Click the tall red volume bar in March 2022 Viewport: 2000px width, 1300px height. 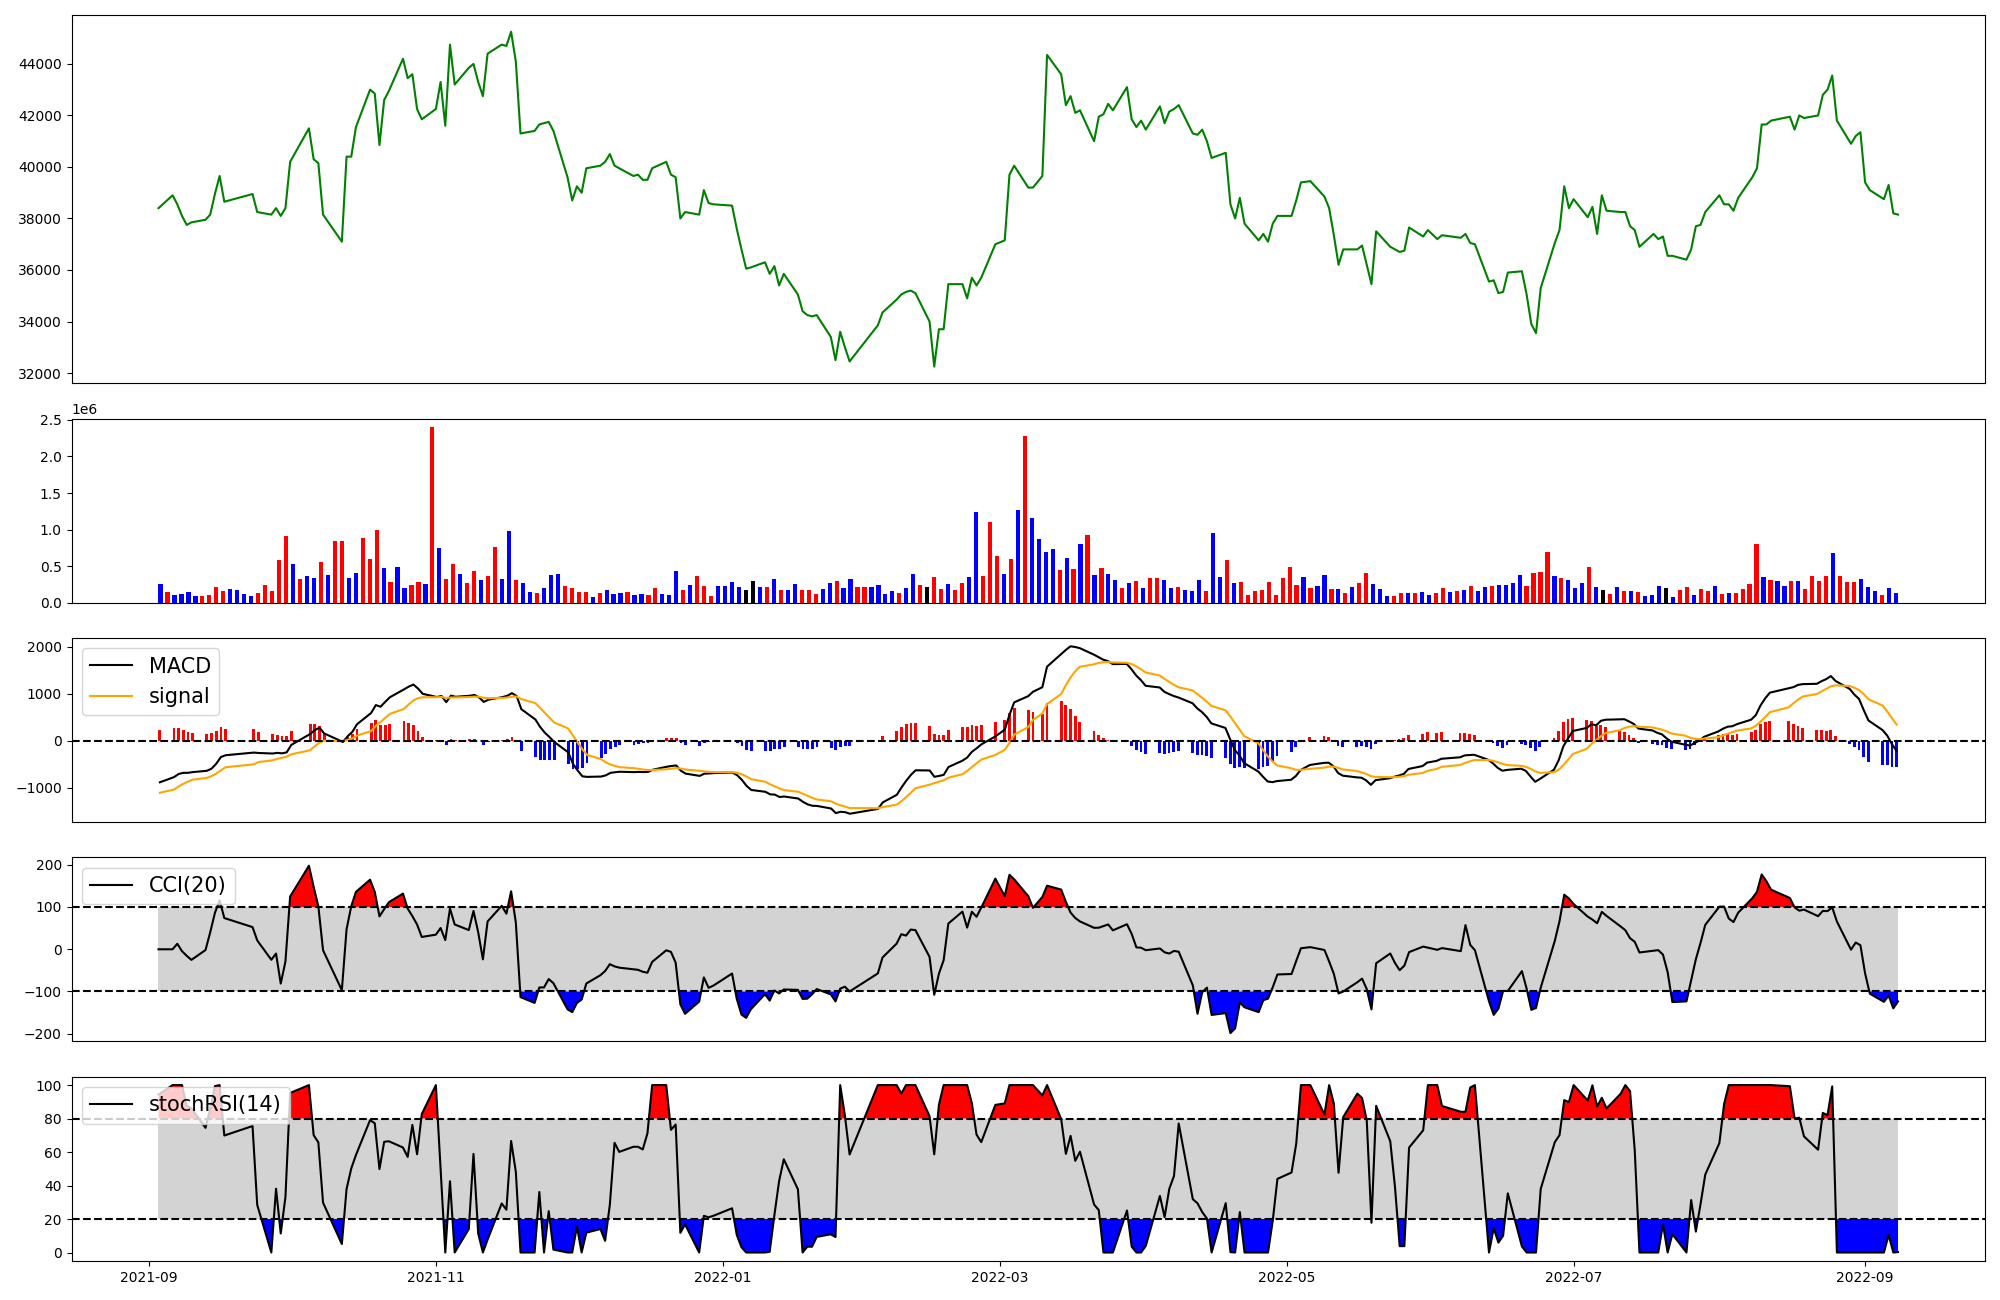(x=1025, y=518)
